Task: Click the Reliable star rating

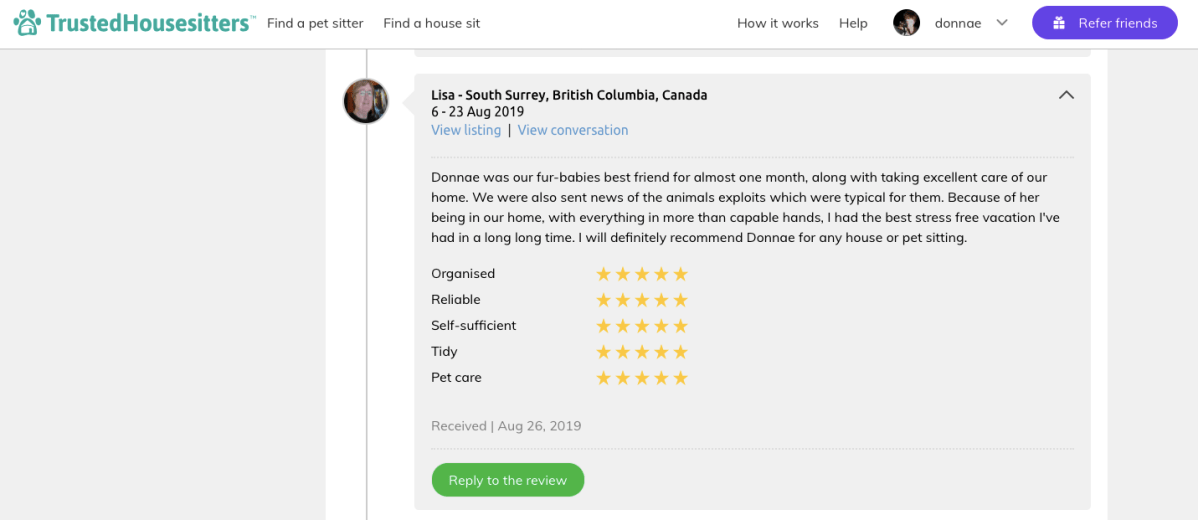Action: (x=642, y=300)
